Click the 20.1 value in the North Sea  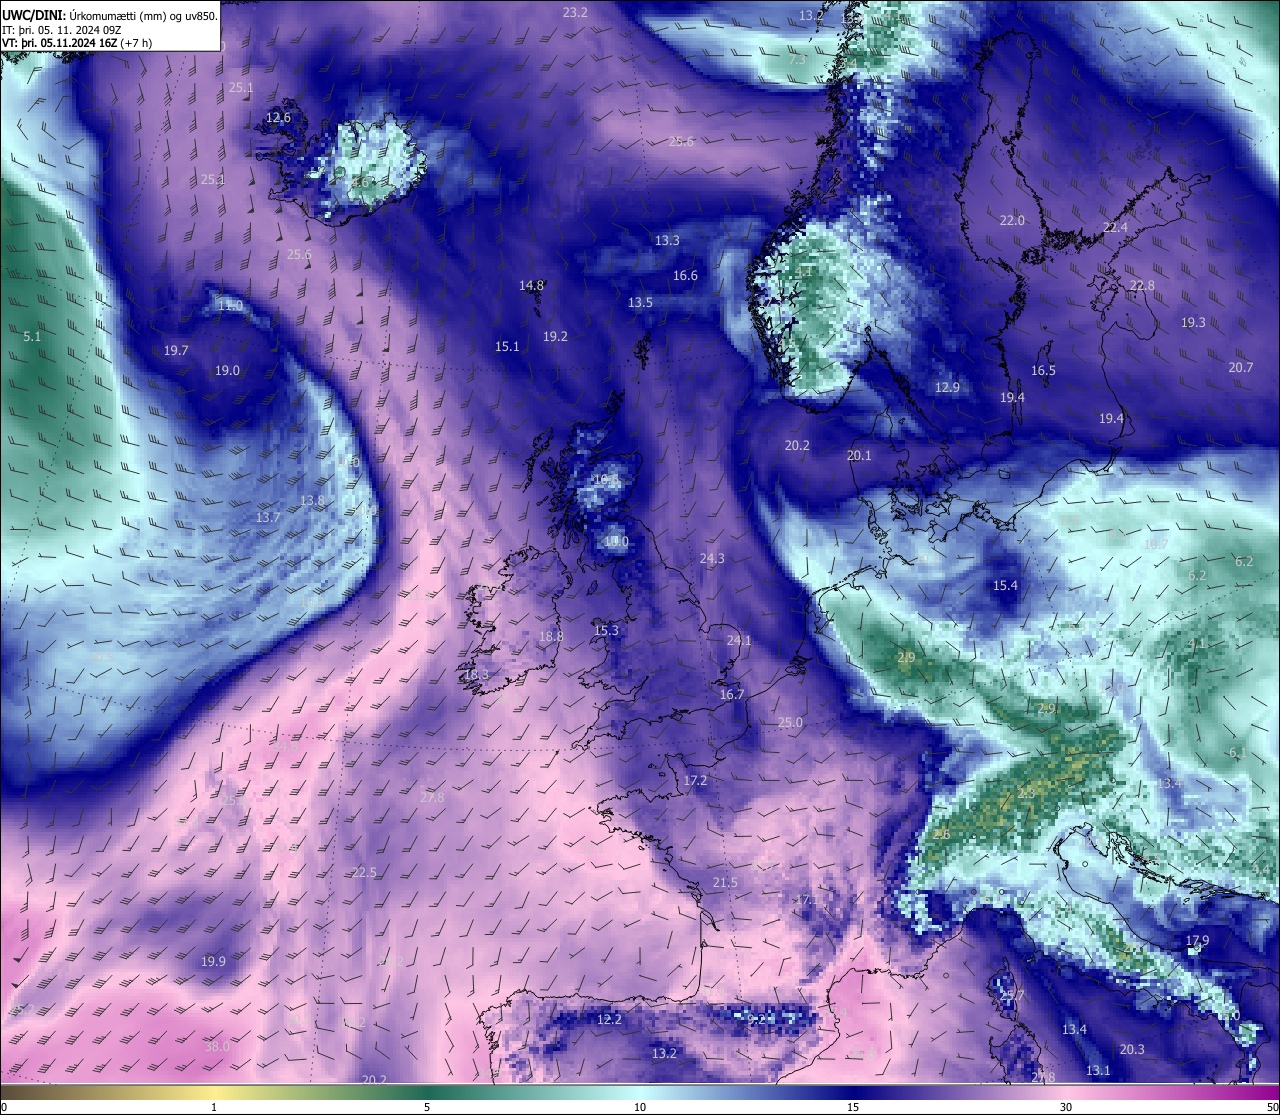pyautogui.click(x=859, y=455)
